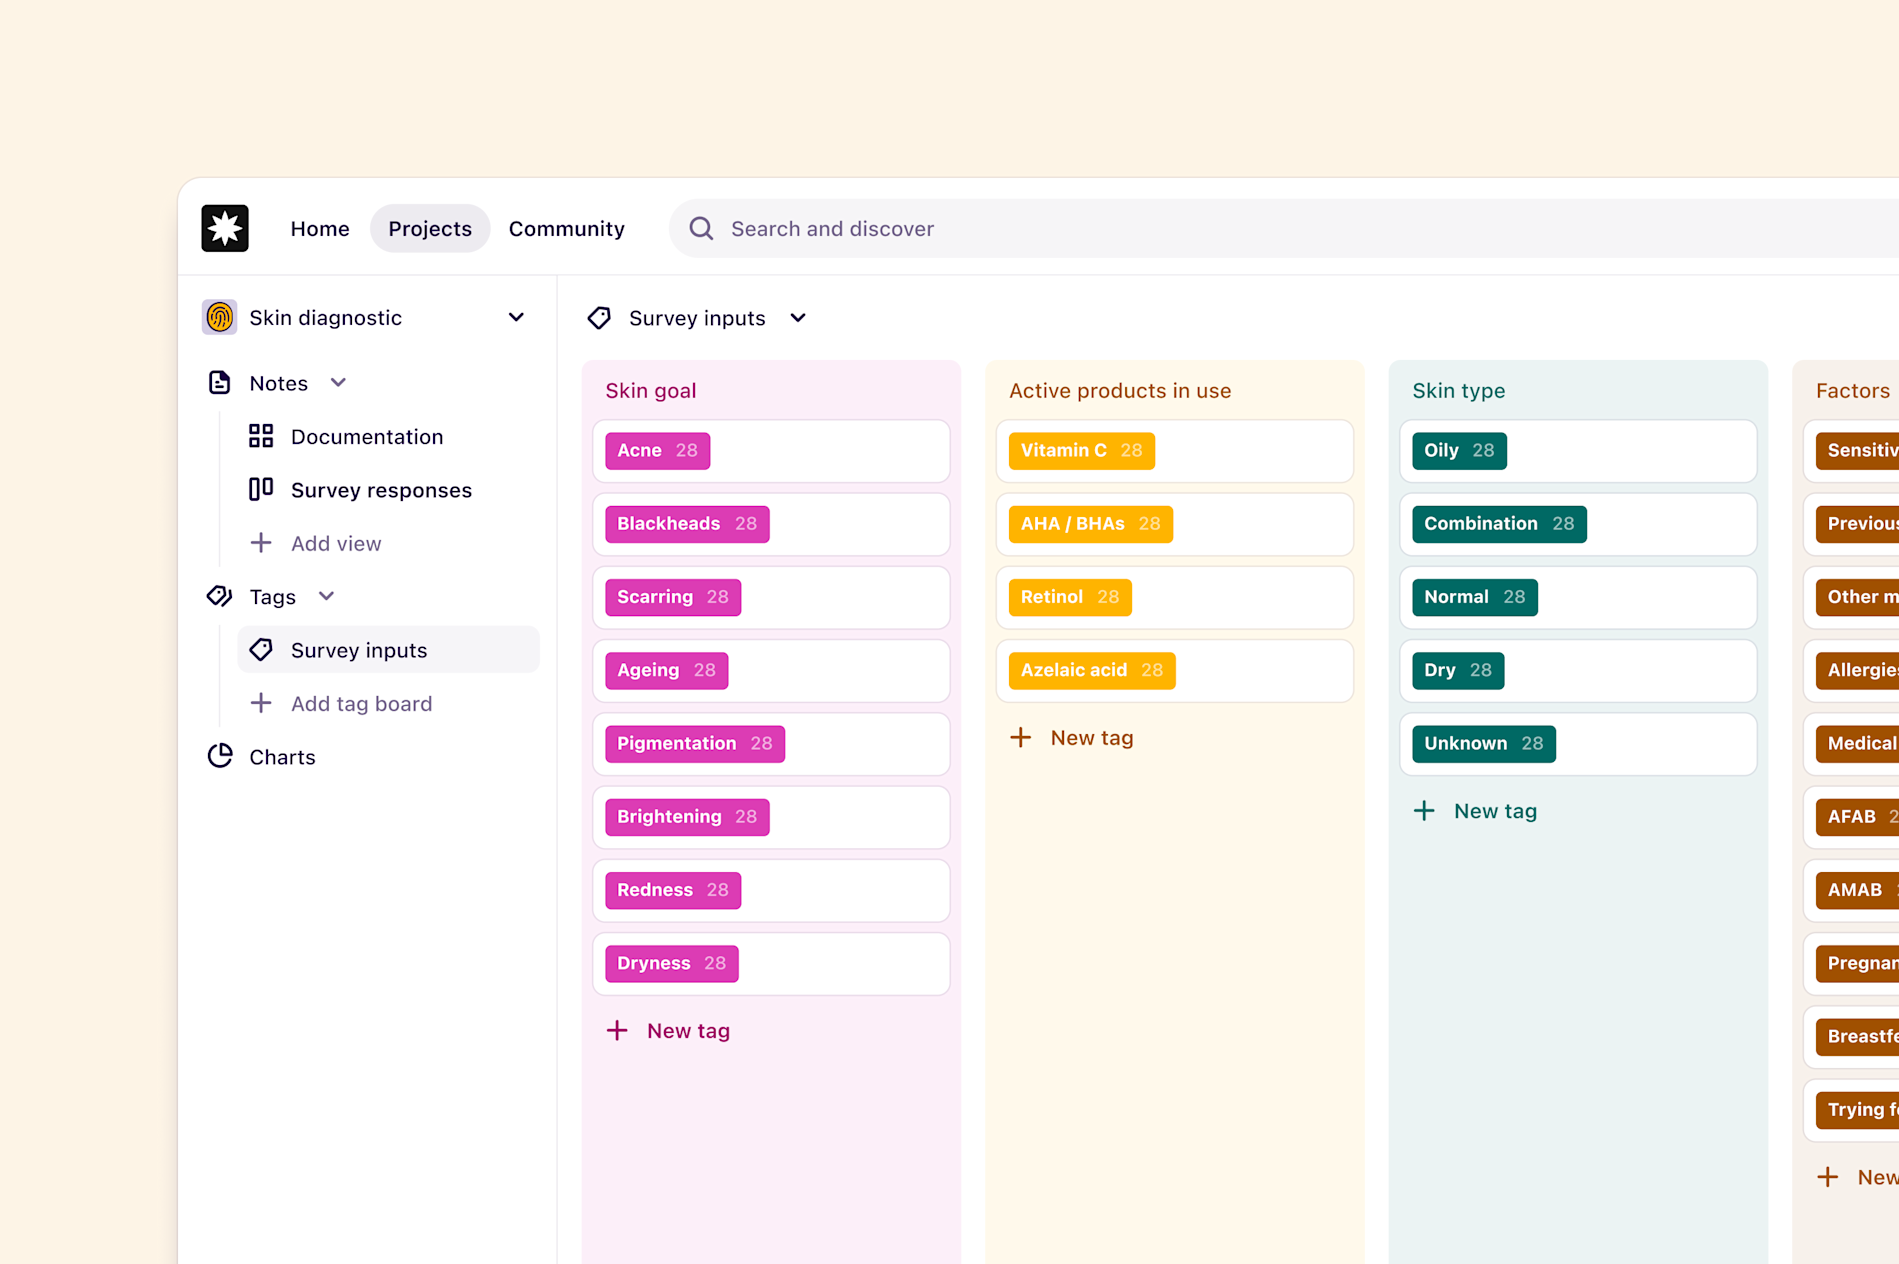Click the Survey inputs board title

(x=697, y=318)
